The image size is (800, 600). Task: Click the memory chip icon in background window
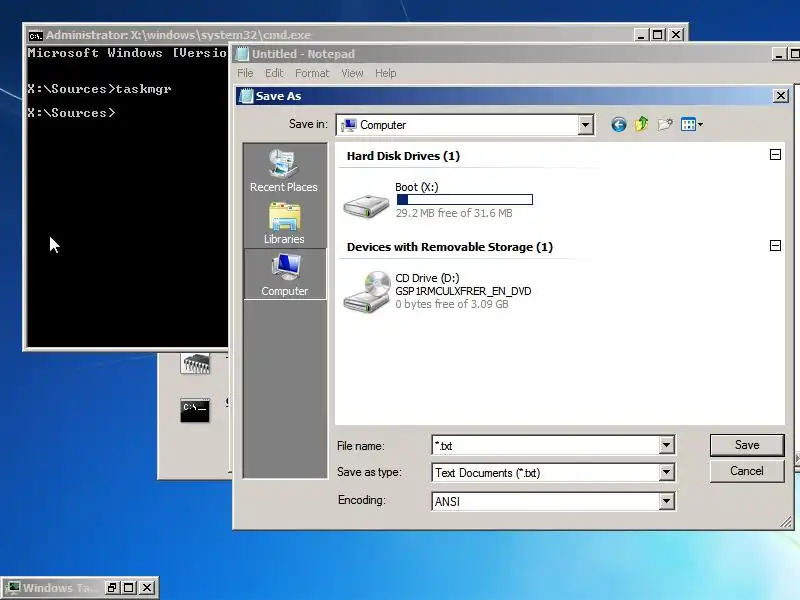click(x=195, y=363)
